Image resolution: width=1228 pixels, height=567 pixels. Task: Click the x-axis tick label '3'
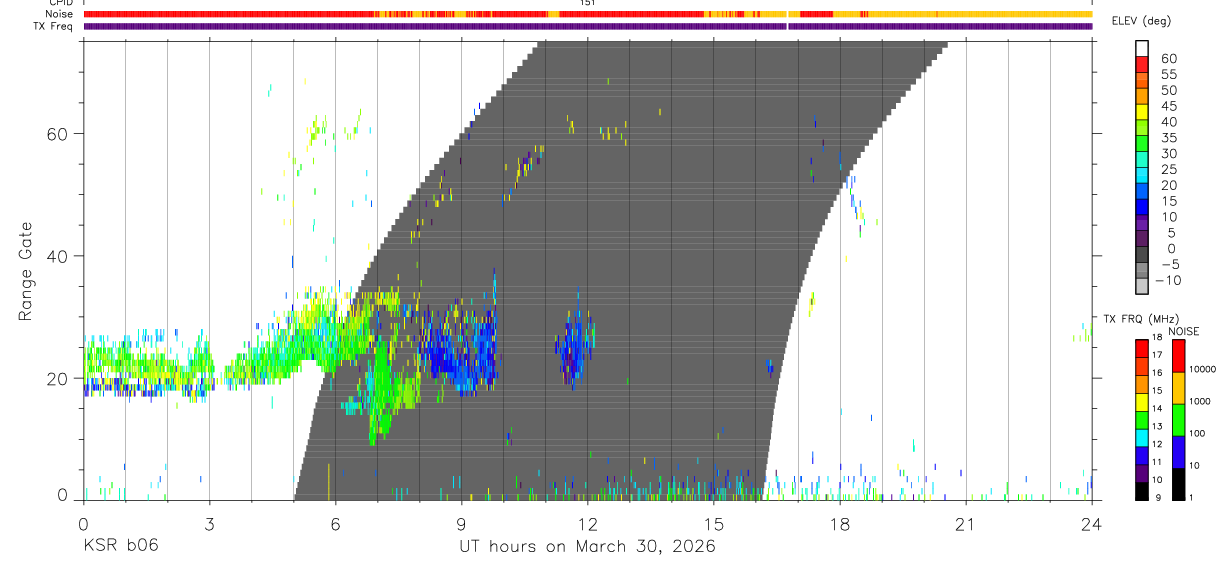pyautogui.click(x=209, y=524)
